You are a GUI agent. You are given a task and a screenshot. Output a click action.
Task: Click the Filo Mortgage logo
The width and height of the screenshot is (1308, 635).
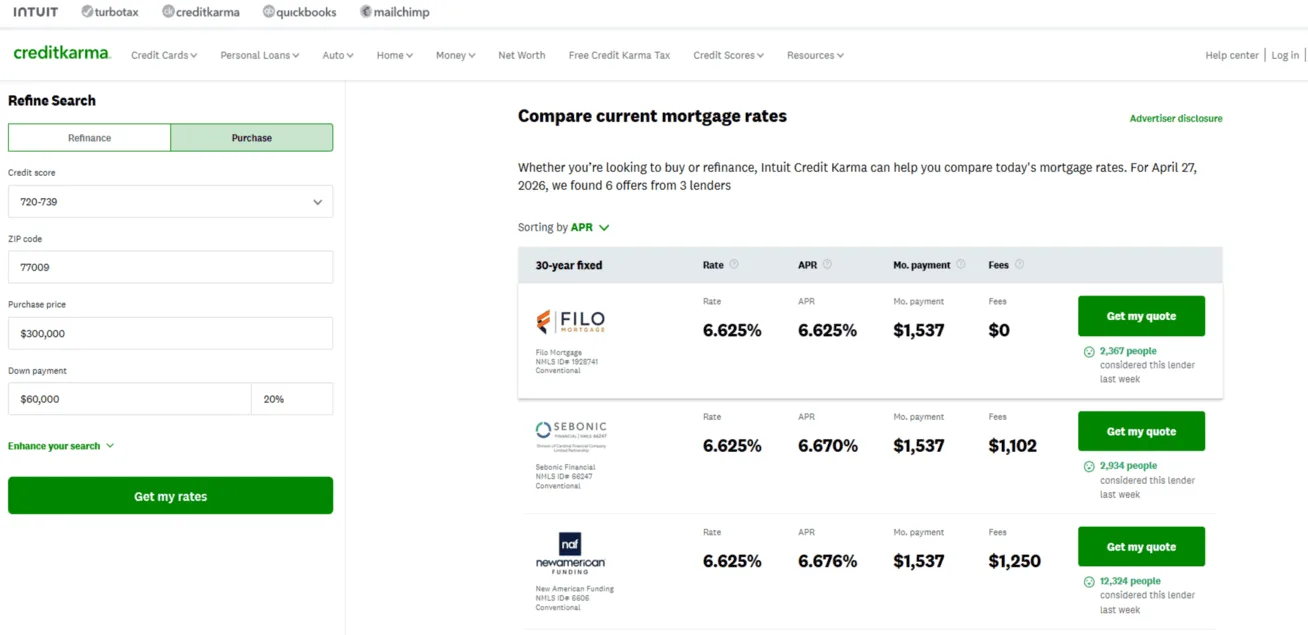tap(571, 322)
